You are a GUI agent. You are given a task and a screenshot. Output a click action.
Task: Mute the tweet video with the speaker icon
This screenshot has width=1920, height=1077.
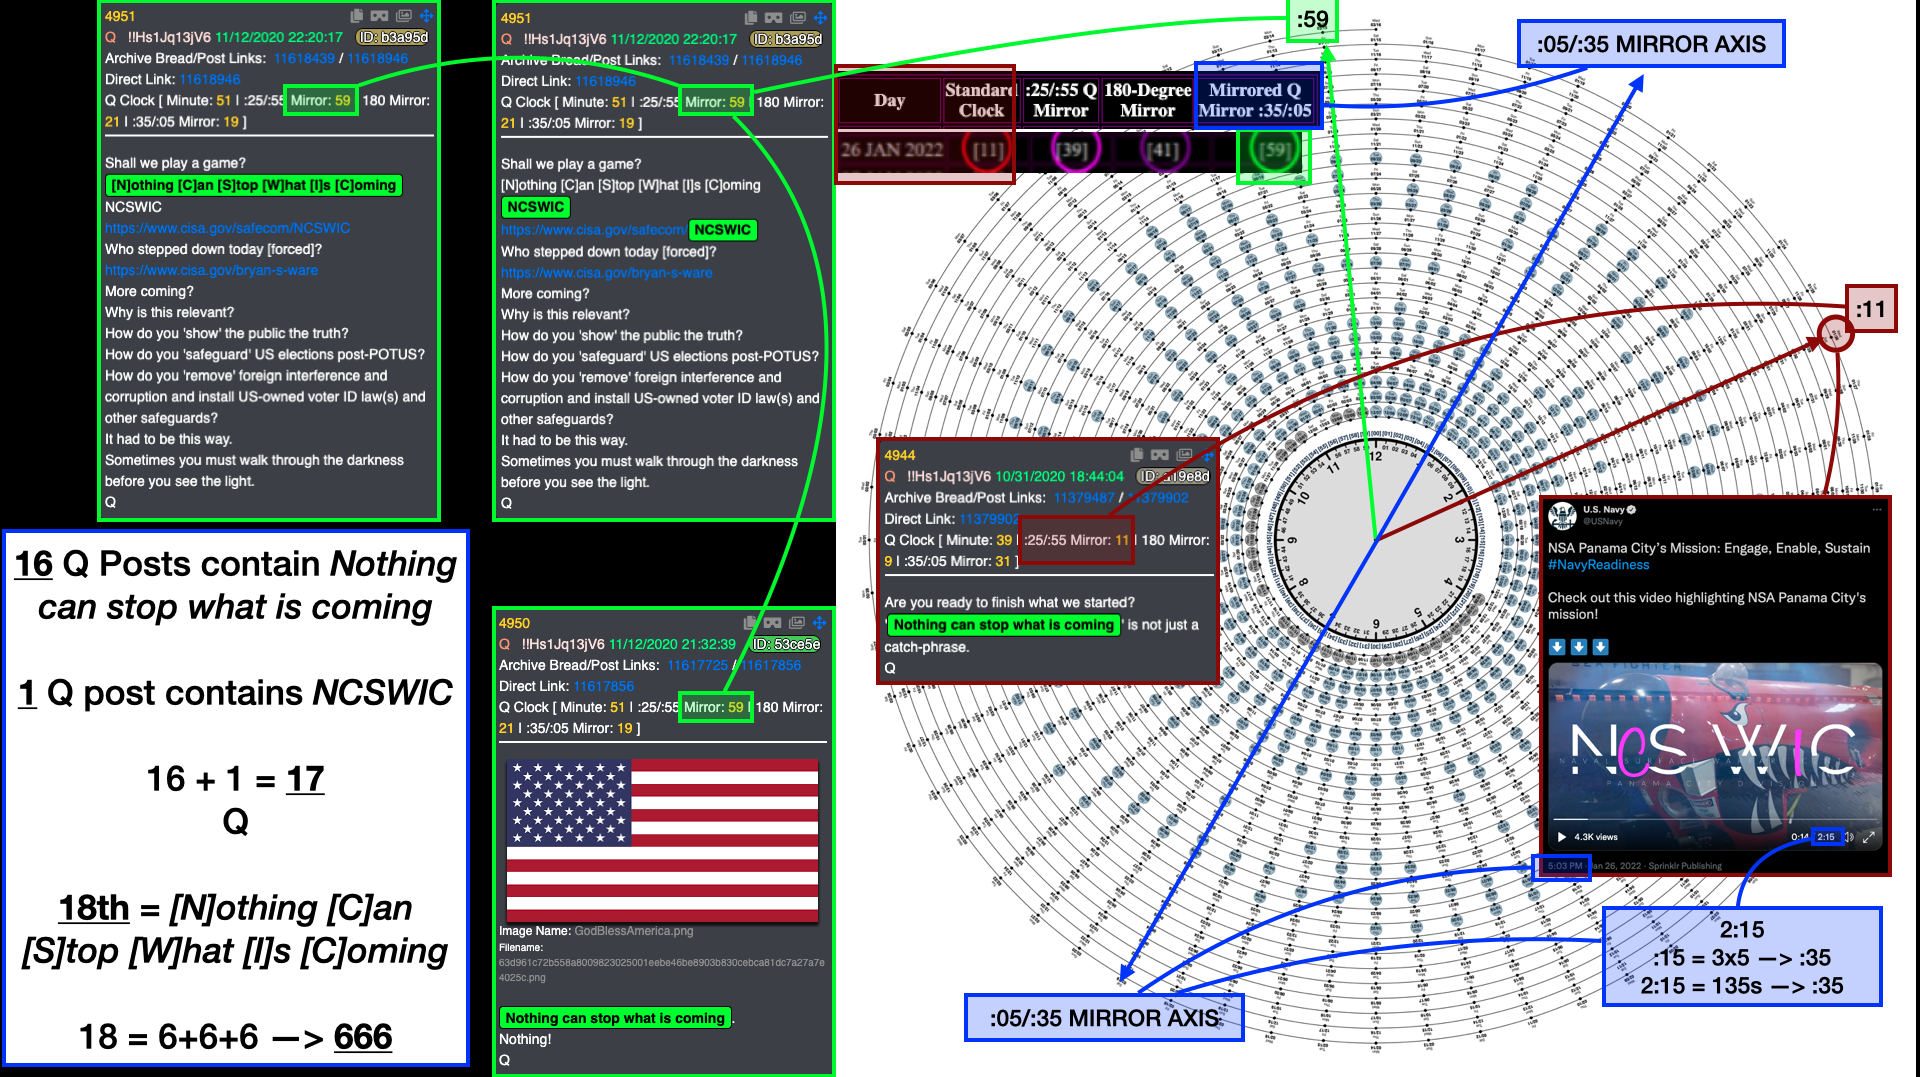(1849, 837)
